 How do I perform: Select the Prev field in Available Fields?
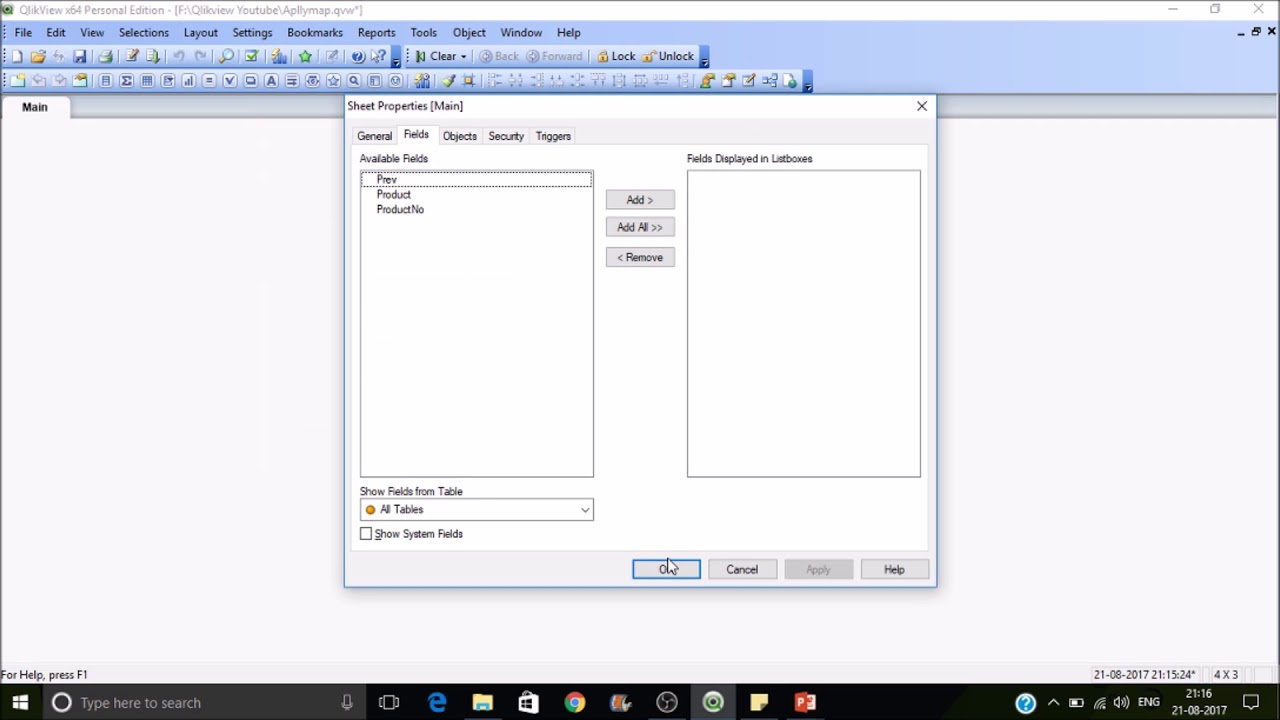coord(477,179)
